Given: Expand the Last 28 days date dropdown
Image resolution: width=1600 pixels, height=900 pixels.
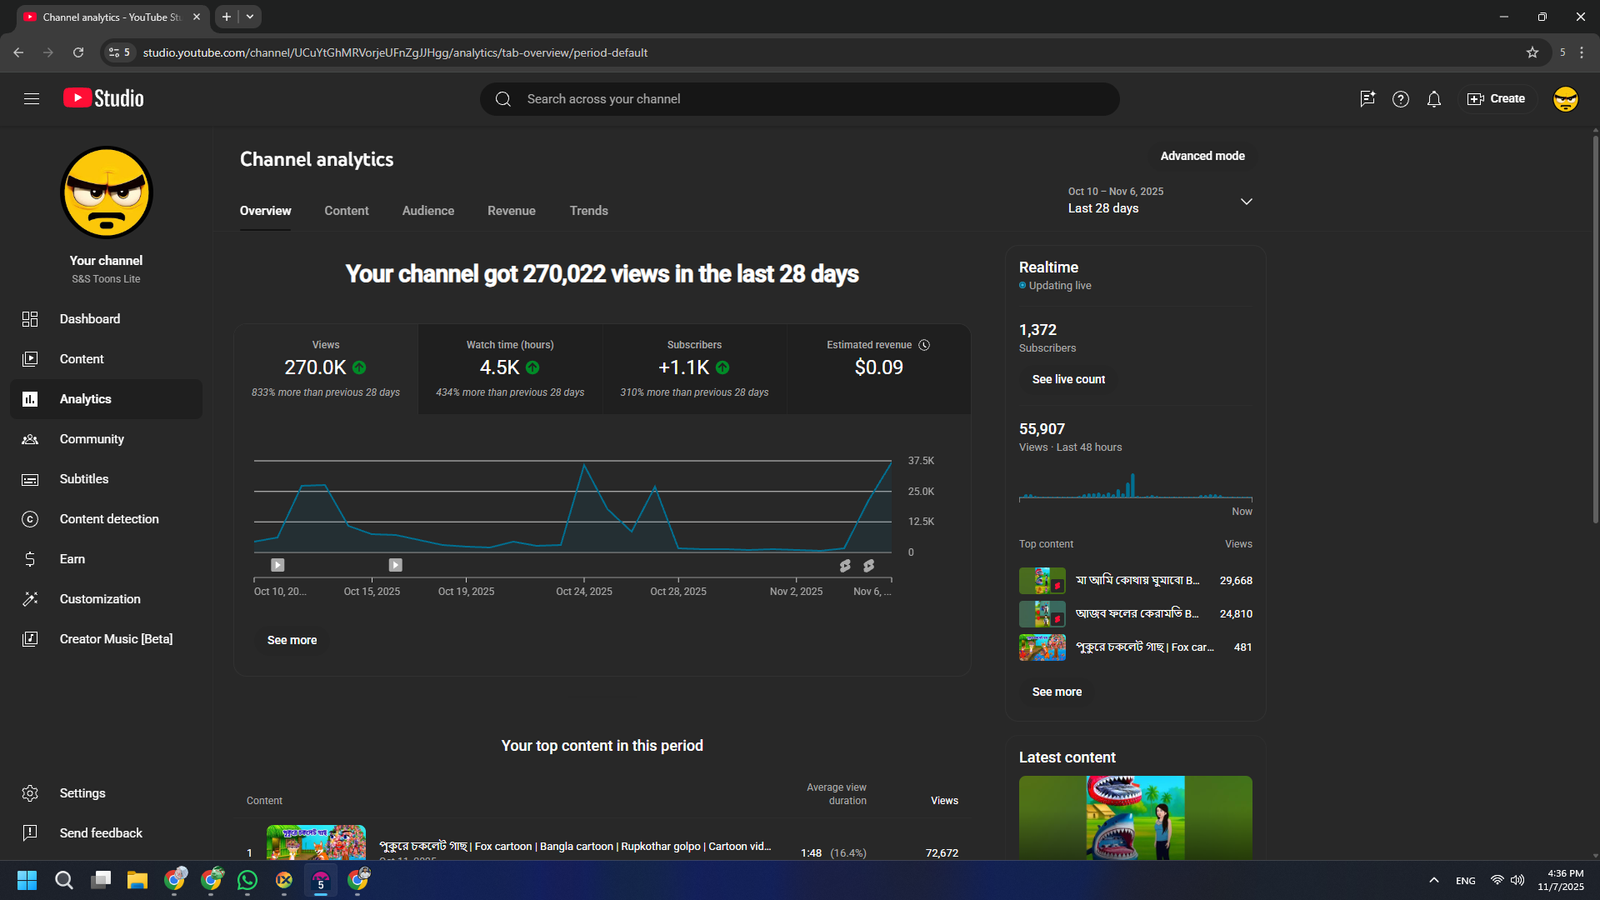Looking at the screenshot, I should point(1246,201).
